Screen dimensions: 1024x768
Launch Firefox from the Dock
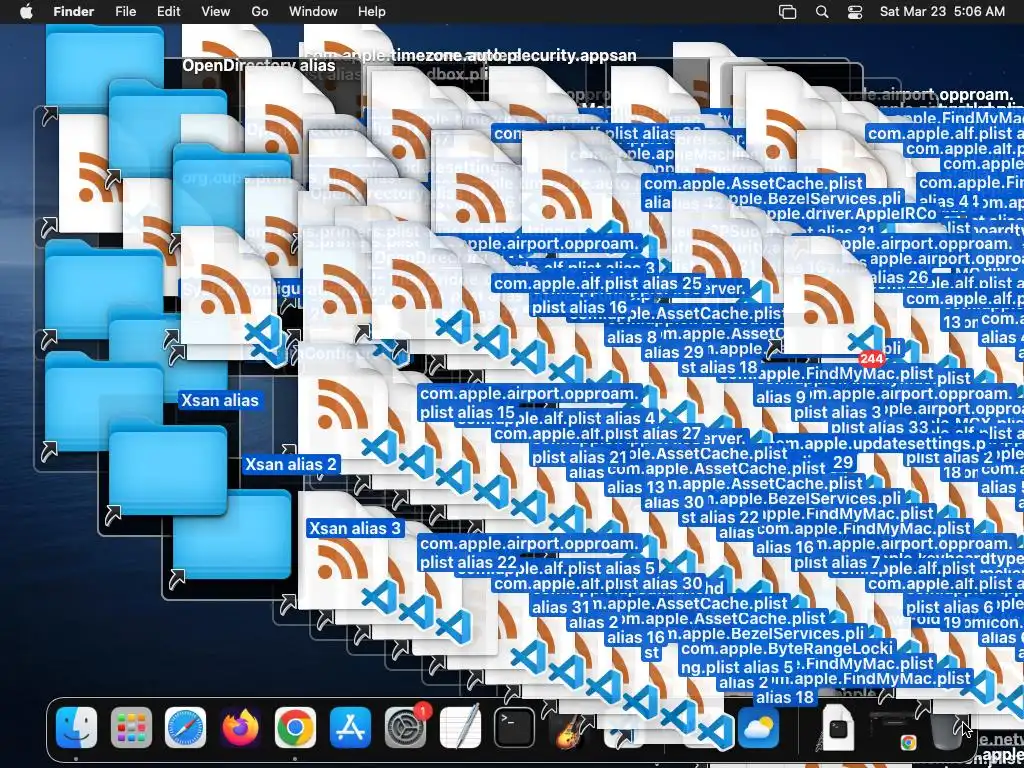pos(240,727)
